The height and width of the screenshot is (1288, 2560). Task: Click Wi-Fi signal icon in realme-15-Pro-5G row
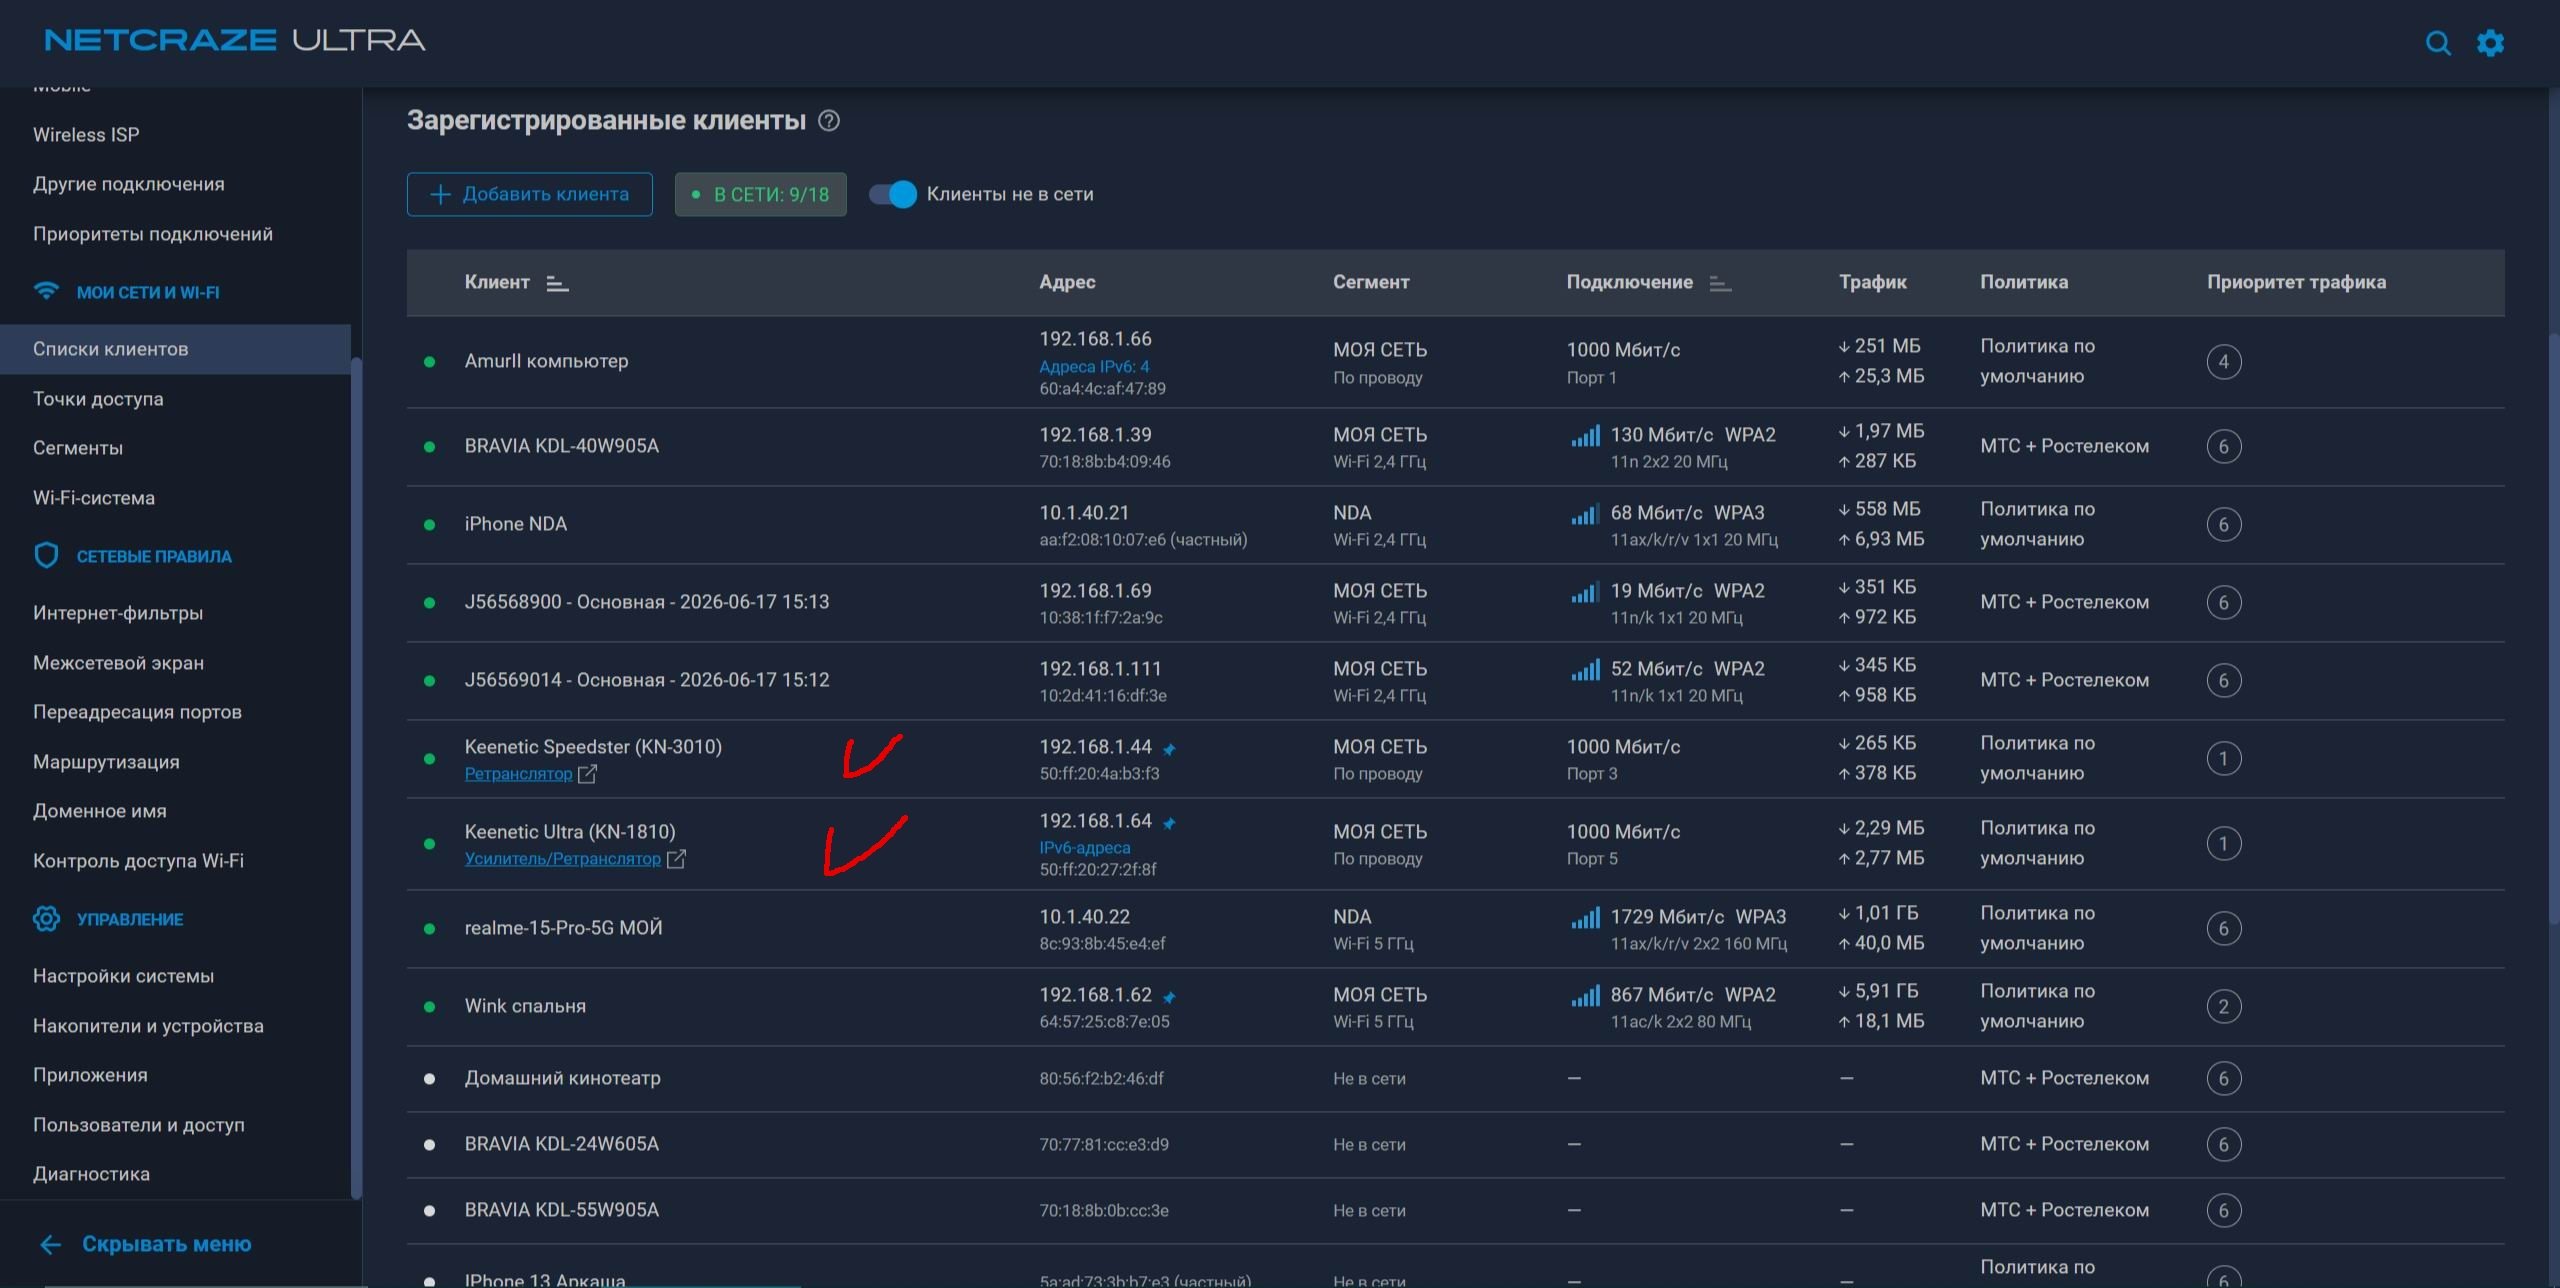point(1585,918)
